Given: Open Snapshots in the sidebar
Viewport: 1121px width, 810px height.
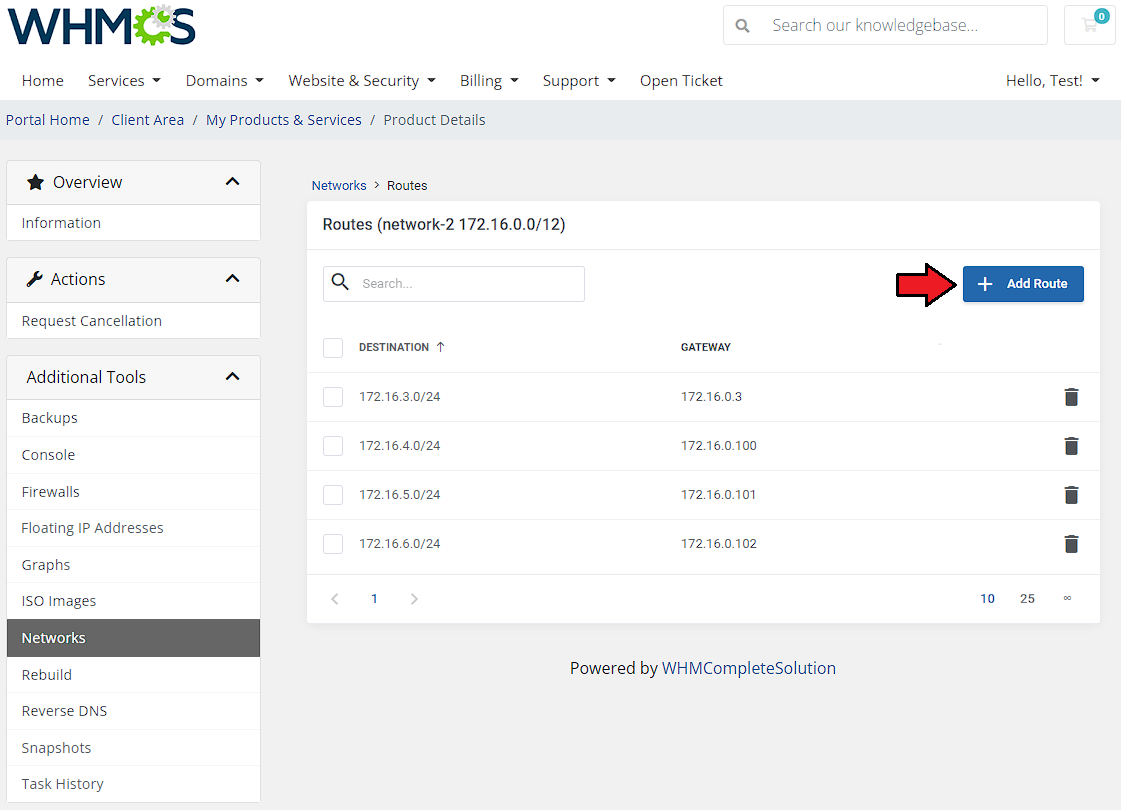Looking at the screenshot, I should tap(133, 748).
